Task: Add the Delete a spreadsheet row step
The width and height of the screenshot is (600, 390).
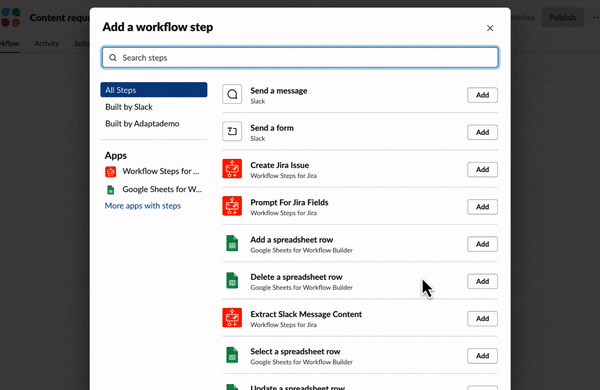Action: coord(482,281)
